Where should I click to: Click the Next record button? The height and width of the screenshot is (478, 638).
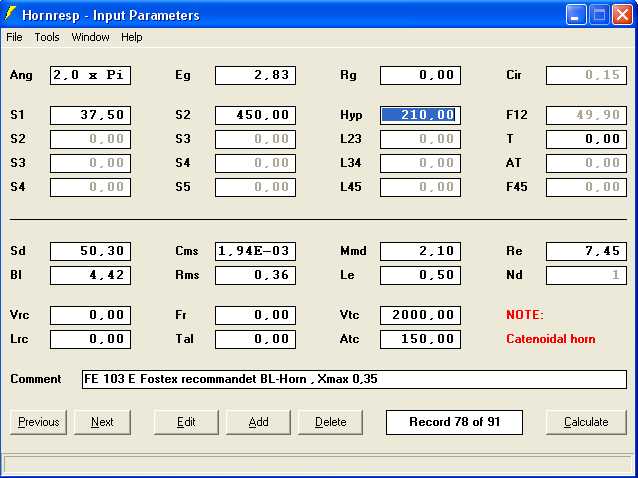point(102,422)
